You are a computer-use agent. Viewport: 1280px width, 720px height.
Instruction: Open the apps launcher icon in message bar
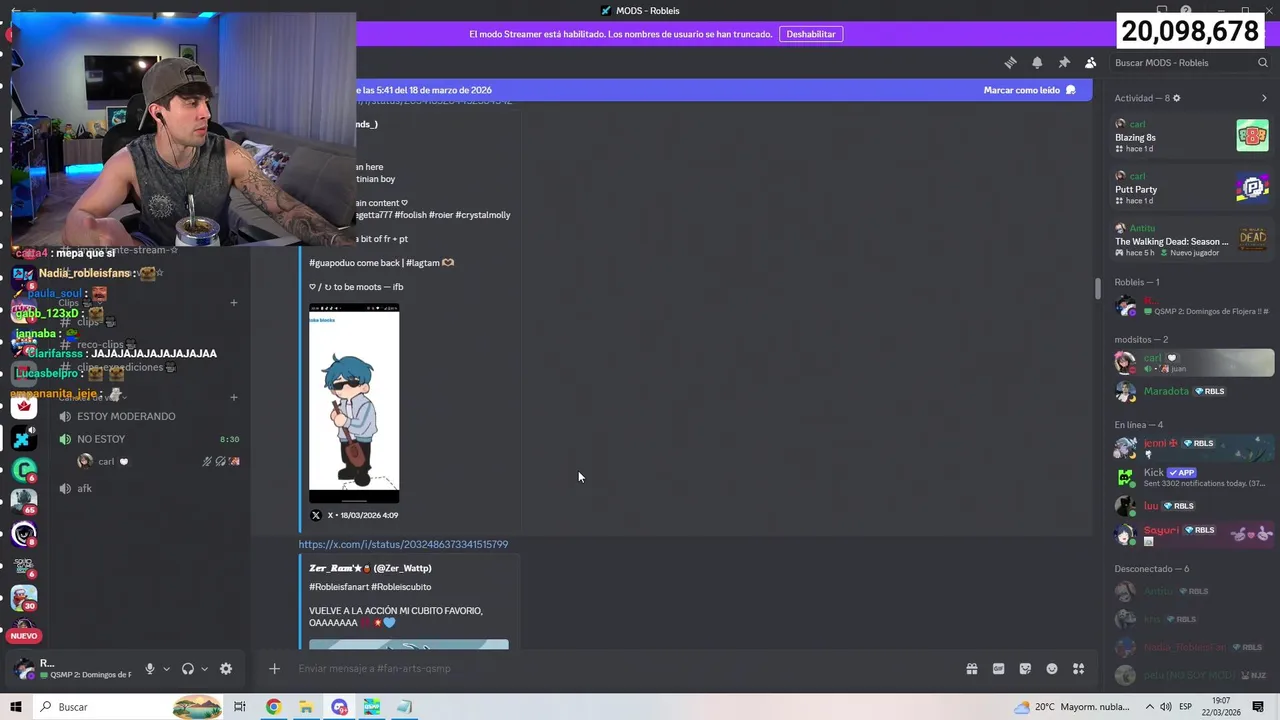[x=1079, y=669]
